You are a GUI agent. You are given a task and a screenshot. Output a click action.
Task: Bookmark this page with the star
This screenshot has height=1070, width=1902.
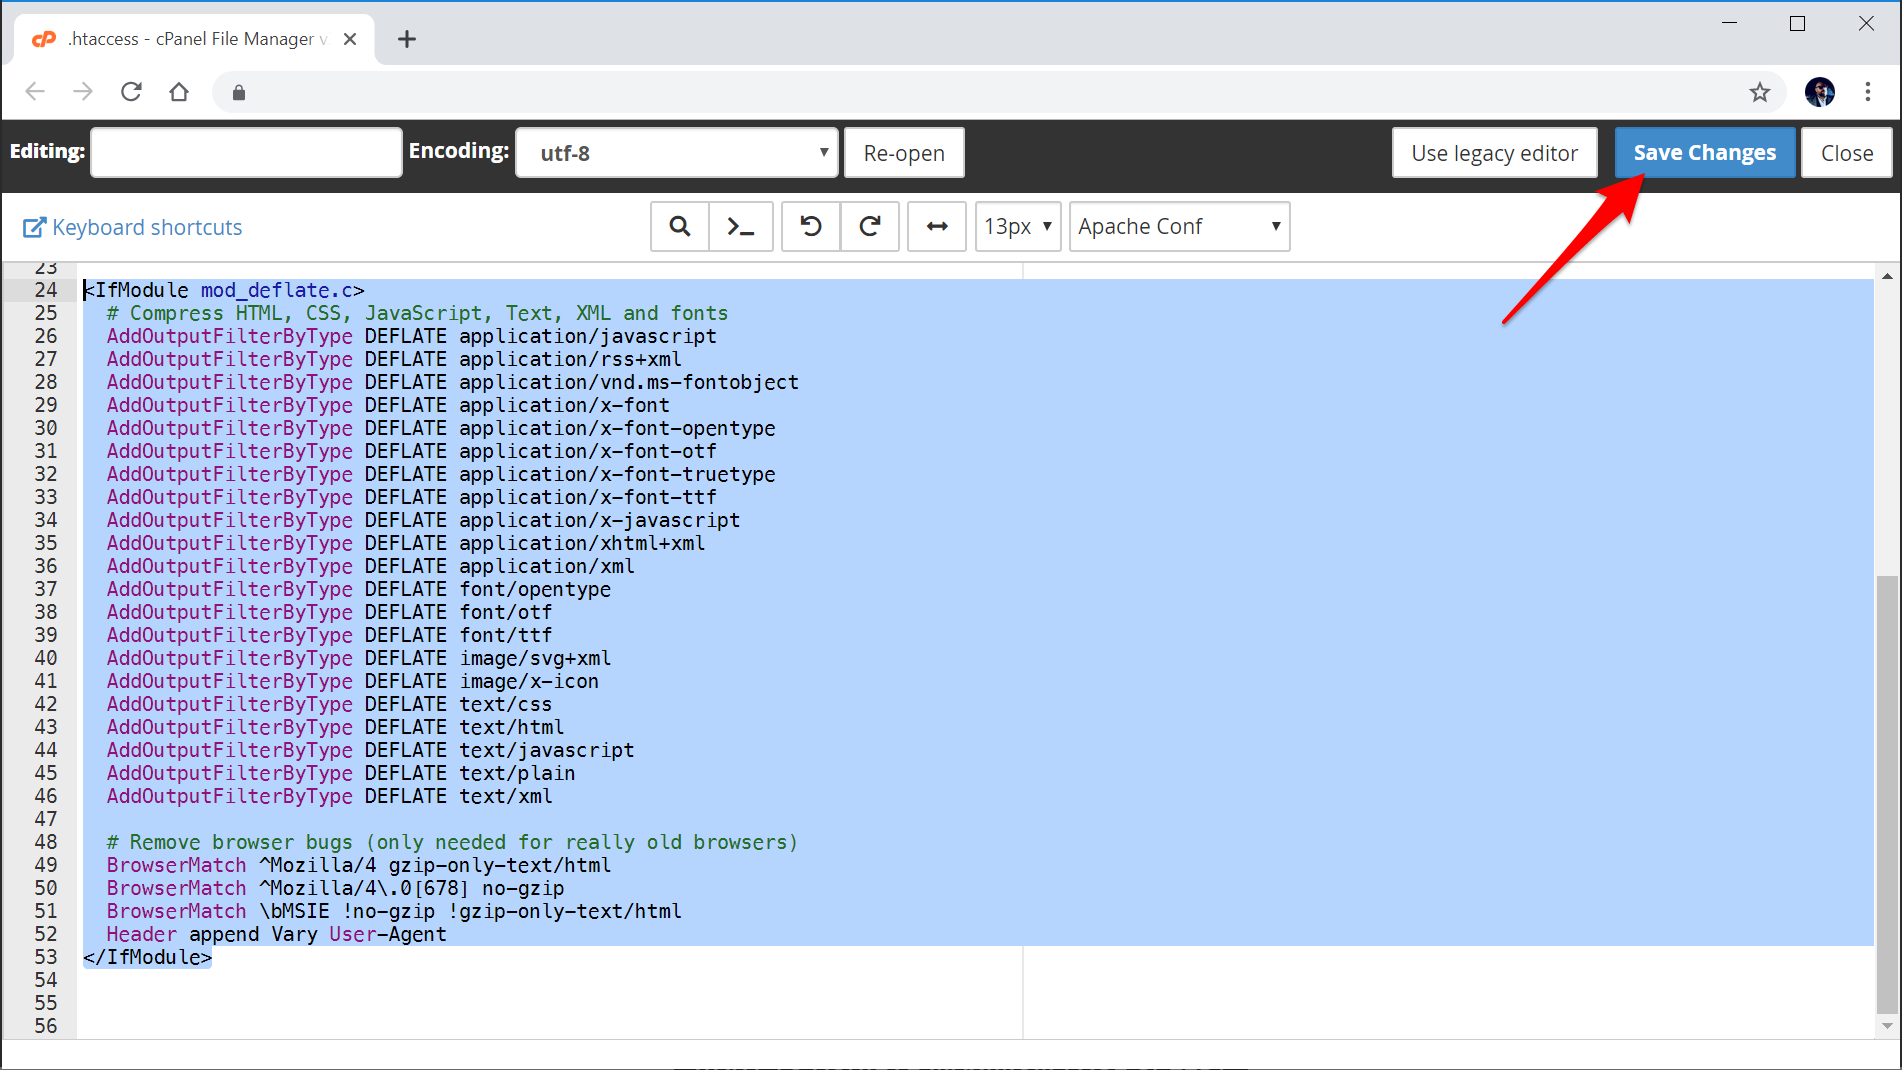pos(1760,92)
